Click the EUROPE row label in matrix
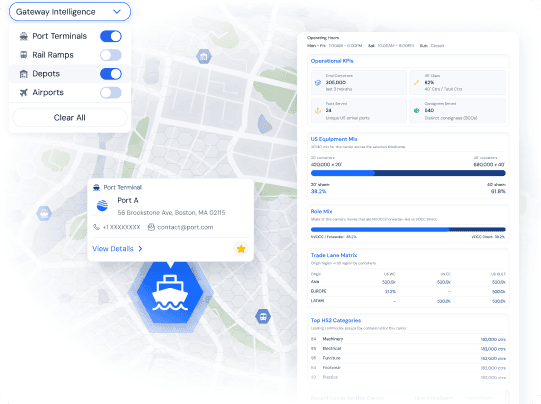The height and width of the screenshot is (404, 541). tap(318, 291)
